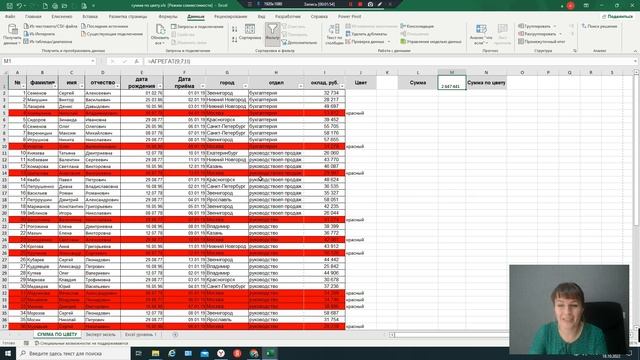The height and width of the screenshot is (360, 640).
Task: Switch to the Разработчик ribbon tab
Action: point(288,17)
